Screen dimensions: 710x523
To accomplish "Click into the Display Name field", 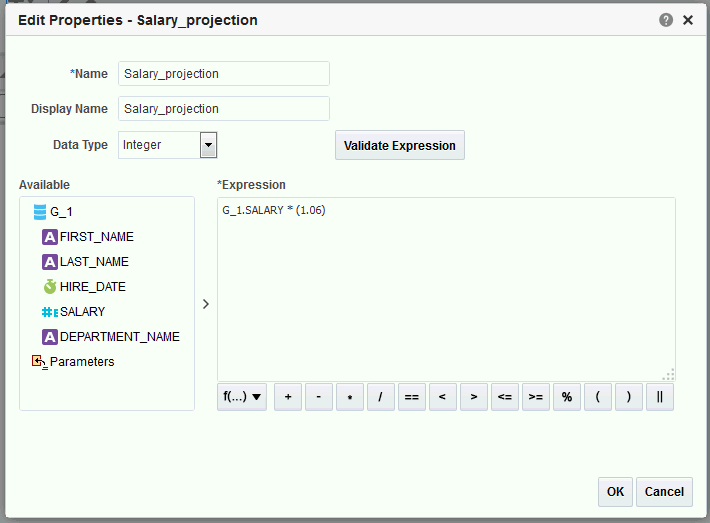I will (224, 109).
